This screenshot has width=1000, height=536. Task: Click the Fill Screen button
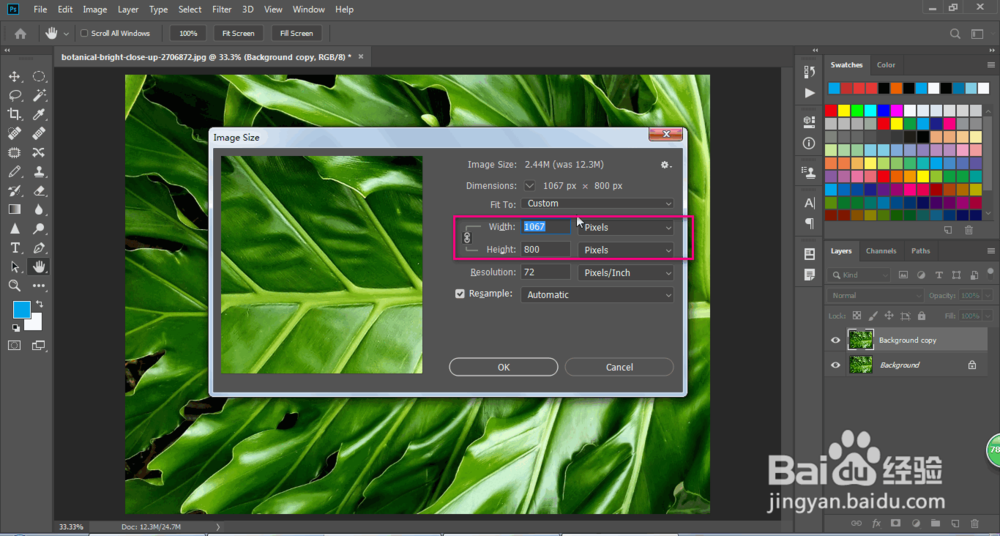coord(297,33)
